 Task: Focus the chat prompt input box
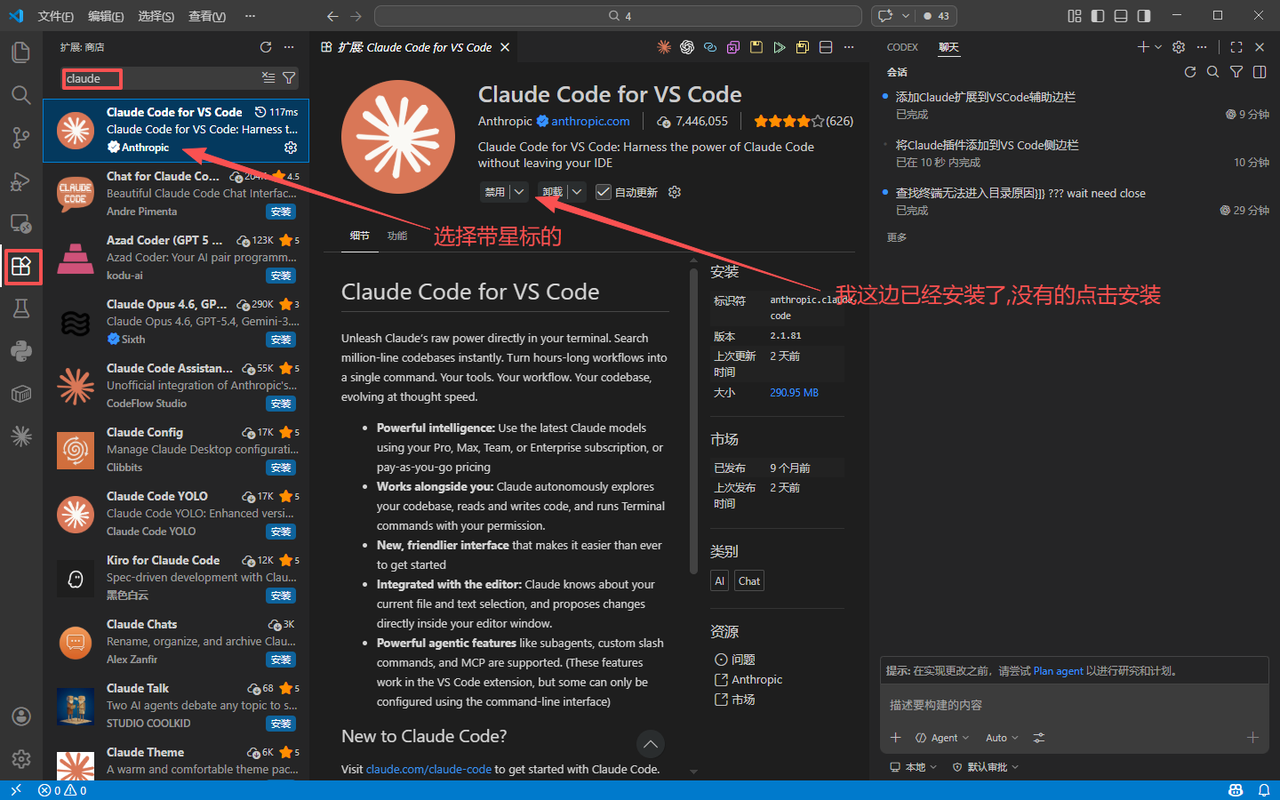(1073, 705)
